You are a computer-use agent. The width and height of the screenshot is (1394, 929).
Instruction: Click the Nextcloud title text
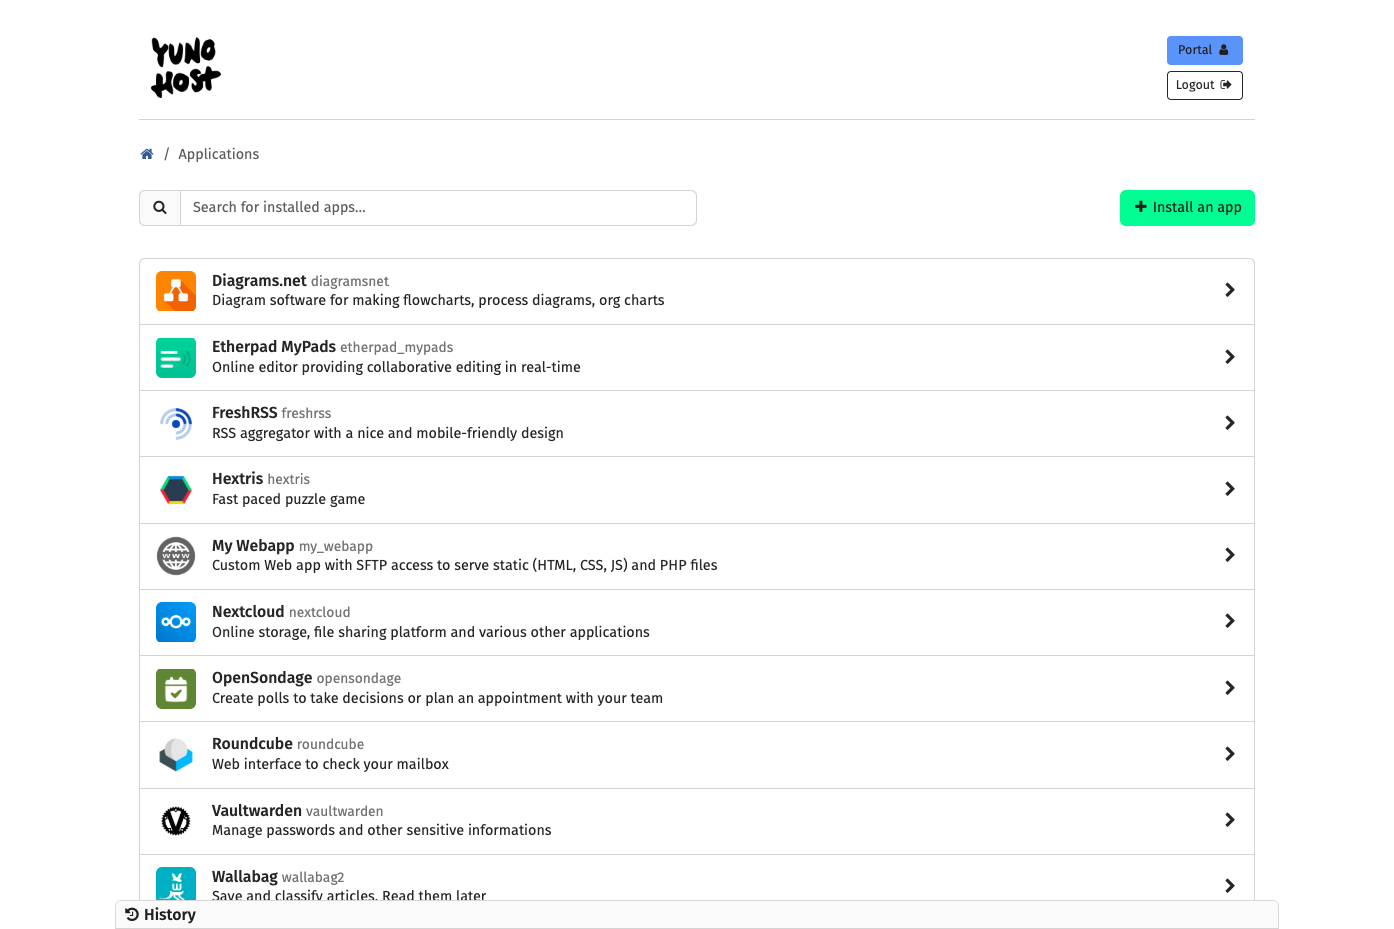click(x=248, y=612)
